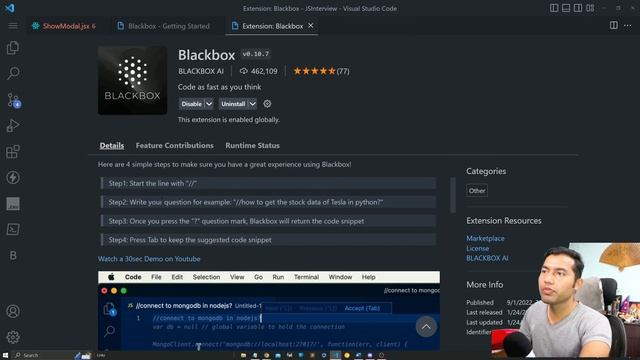Open File Explorer from the taskbar
Image resolution: width=640 pixels, height=360 pixels.
243,356
